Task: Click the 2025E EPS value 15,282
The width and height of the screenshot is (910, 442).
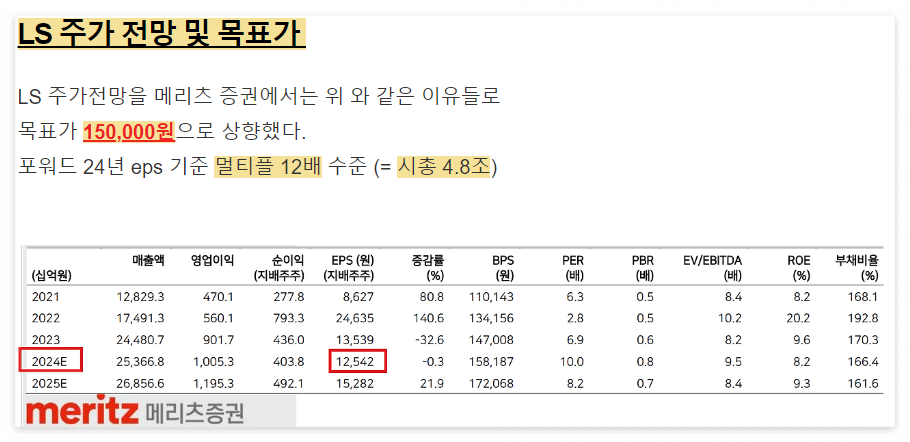Action: tap(353, 384)
